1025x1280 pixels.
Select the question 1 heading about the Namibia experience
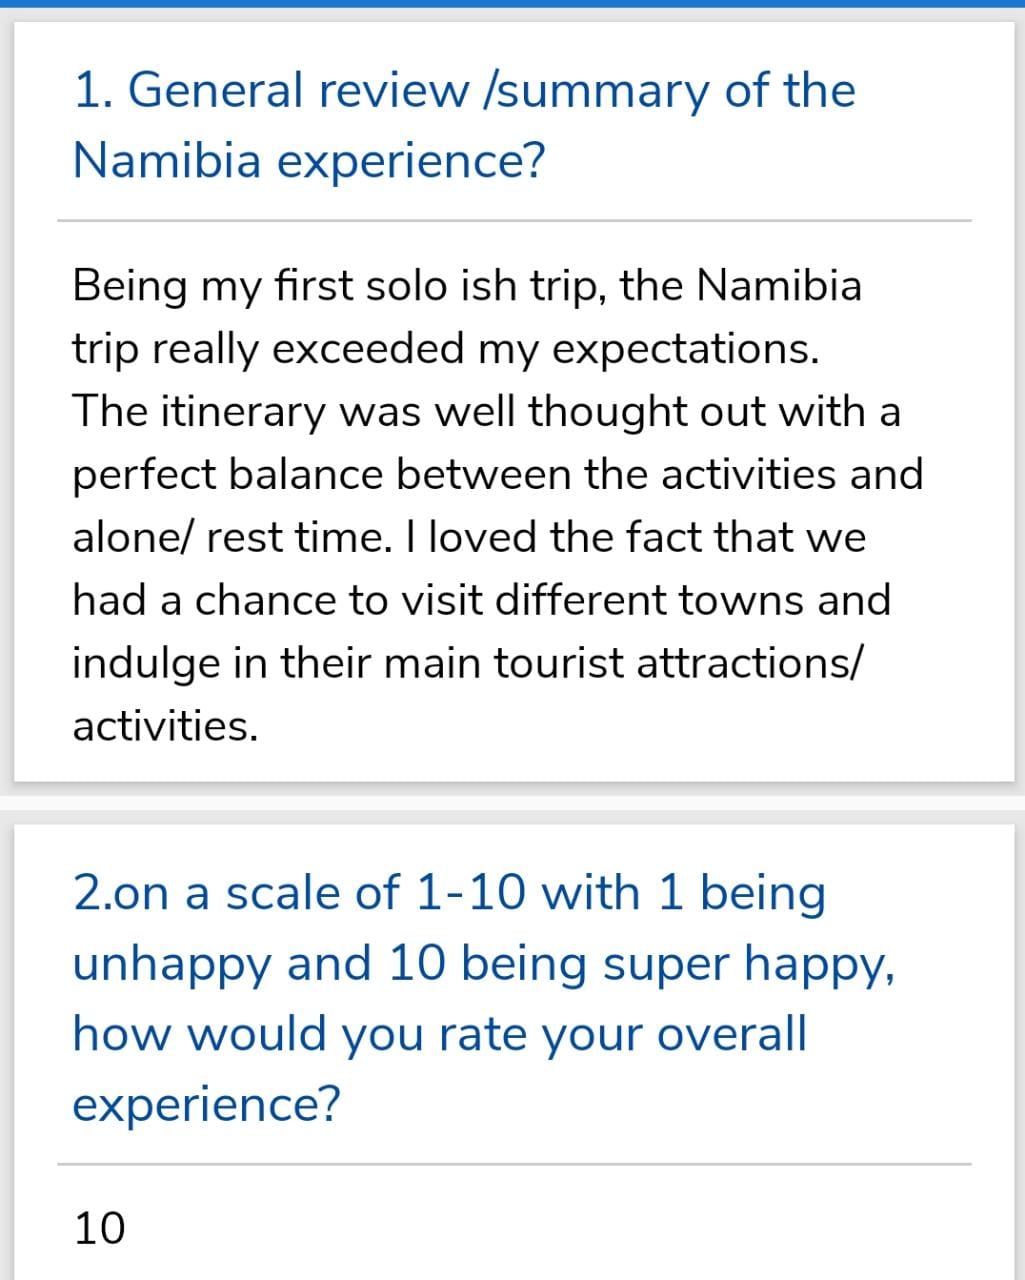[465, 124]
